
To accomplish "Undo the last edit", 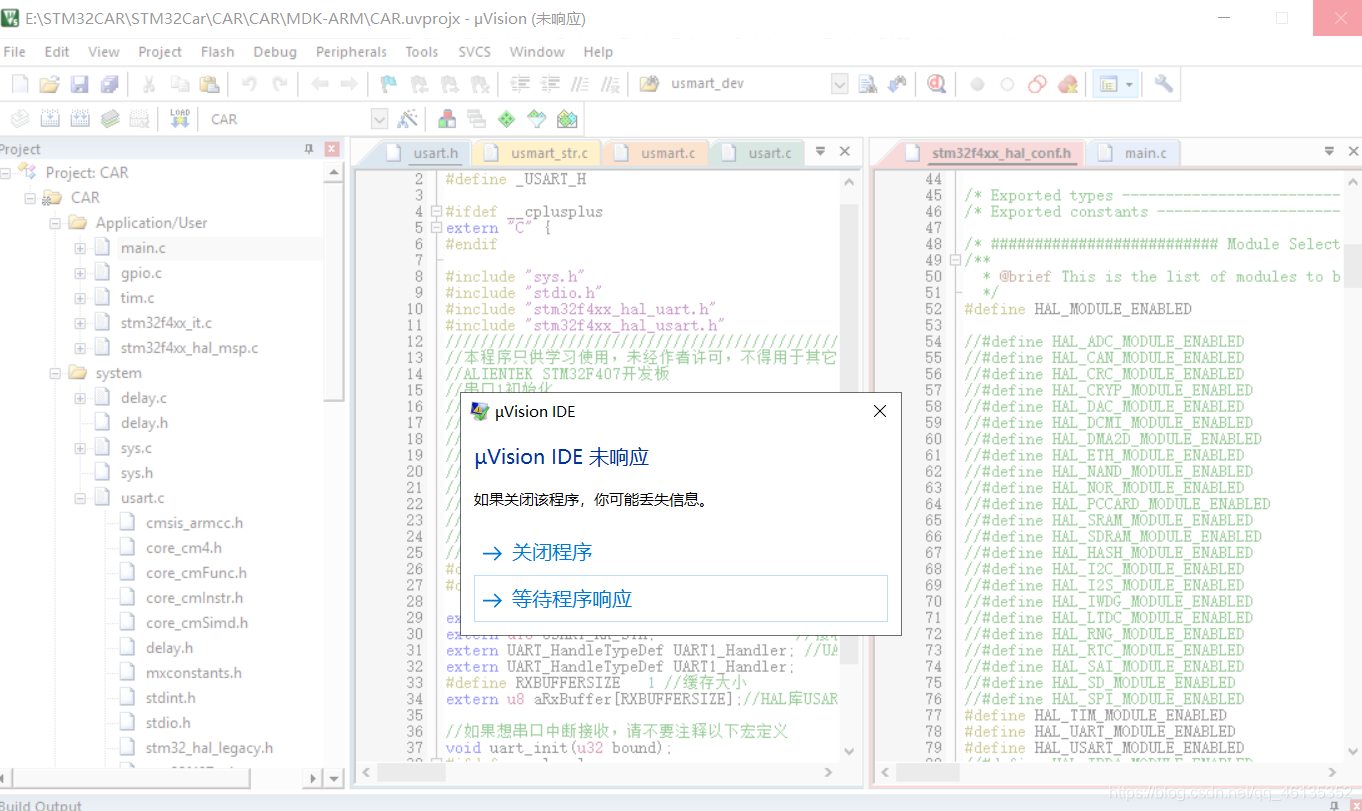I will [249, 84].
